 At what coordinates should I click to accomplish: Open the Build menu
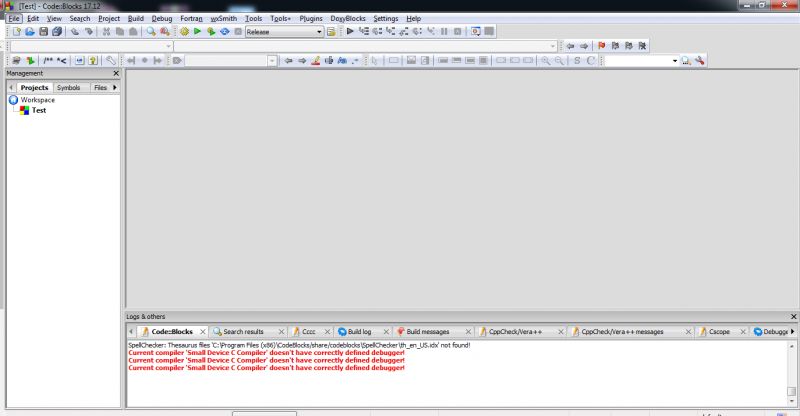136,18
